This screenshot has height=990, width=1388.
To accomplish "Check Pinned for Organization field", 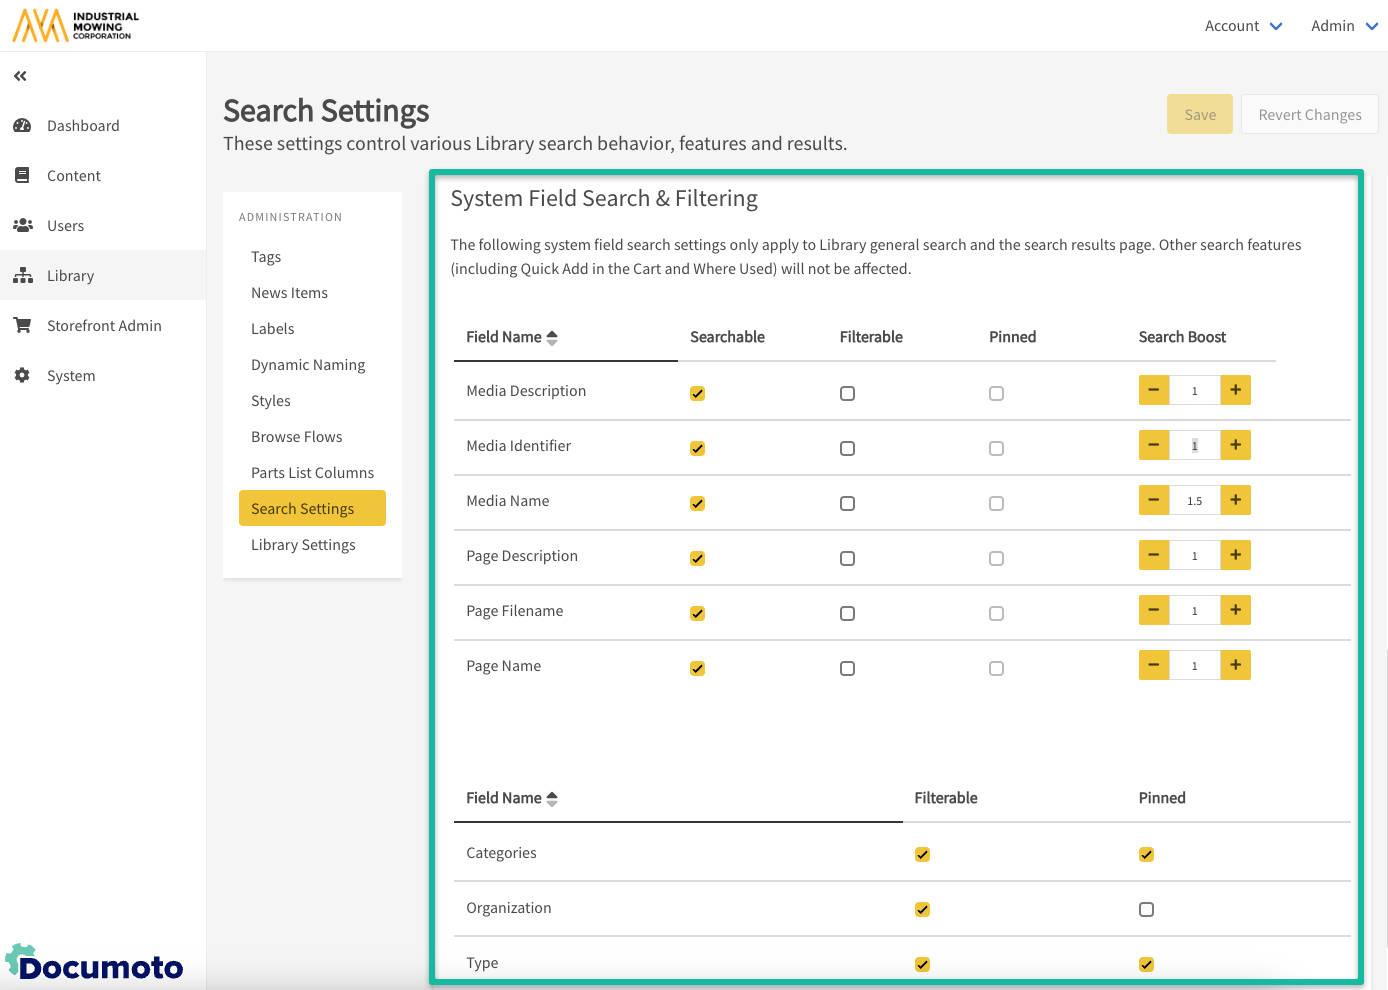I will 1146,910.
